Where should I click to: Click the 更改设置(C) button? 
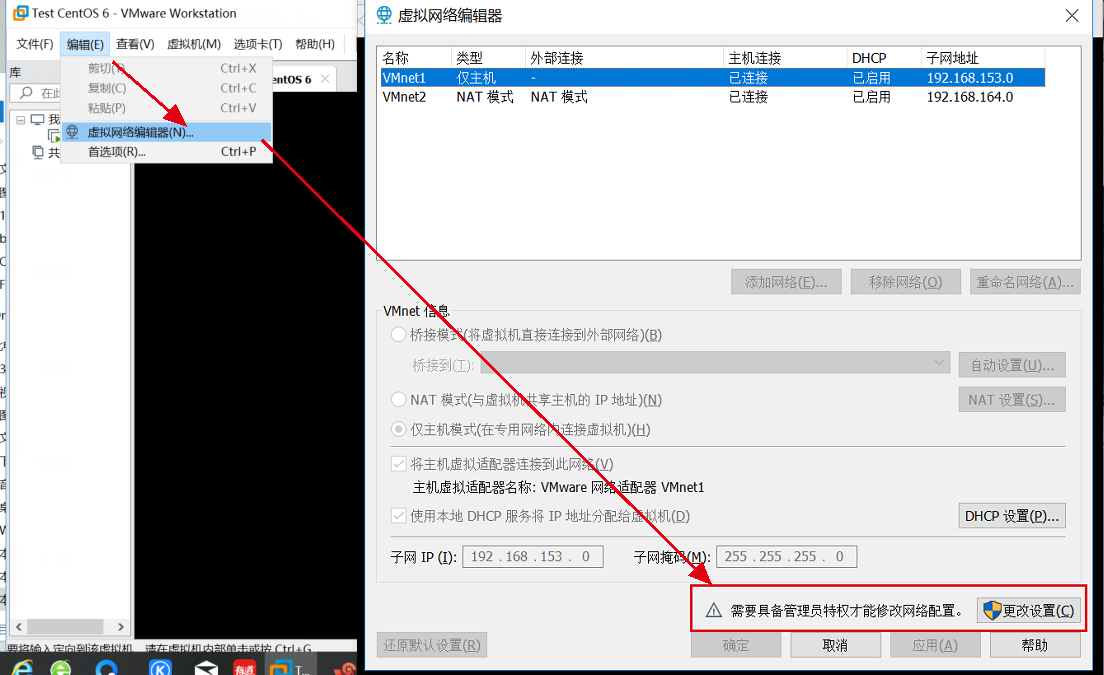[1029, 610]
